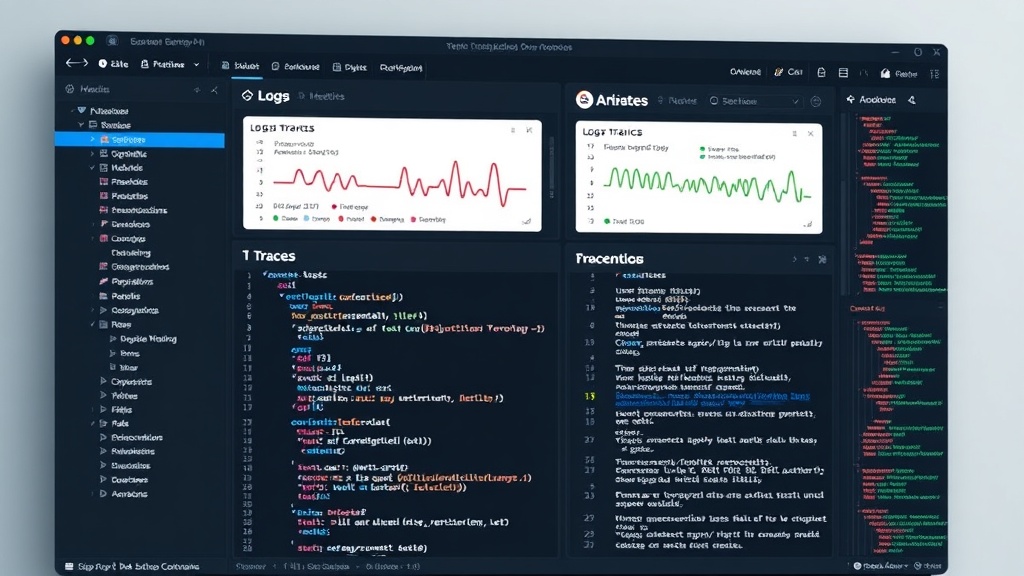Click the status bar label at bottom left
1024x576 pixels.
(x=138, y=566)
